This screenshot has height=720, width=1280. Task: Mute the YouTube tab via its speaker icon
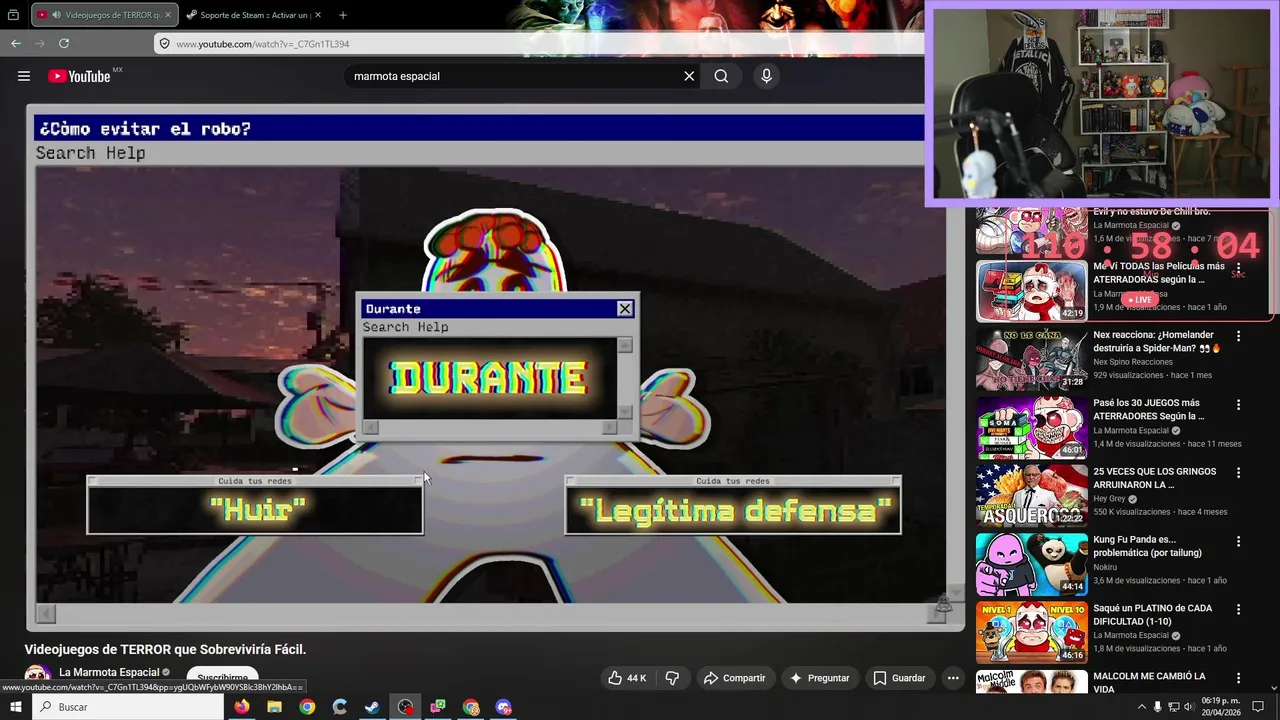(56, 15)
